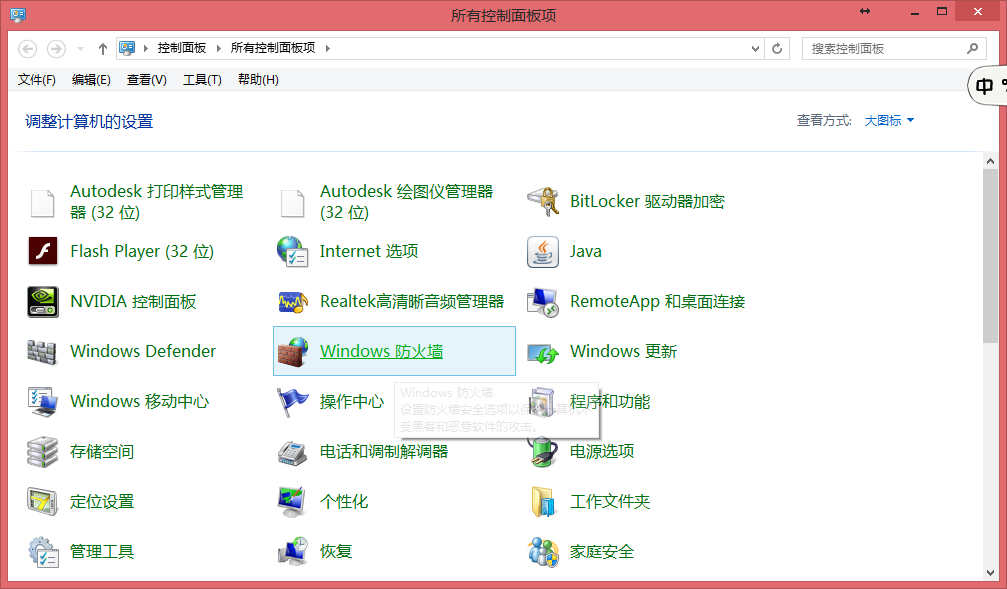Refresh the control panel view
Image resolution: width=1007 pixels, height=589 pixels.
[777, 48]
